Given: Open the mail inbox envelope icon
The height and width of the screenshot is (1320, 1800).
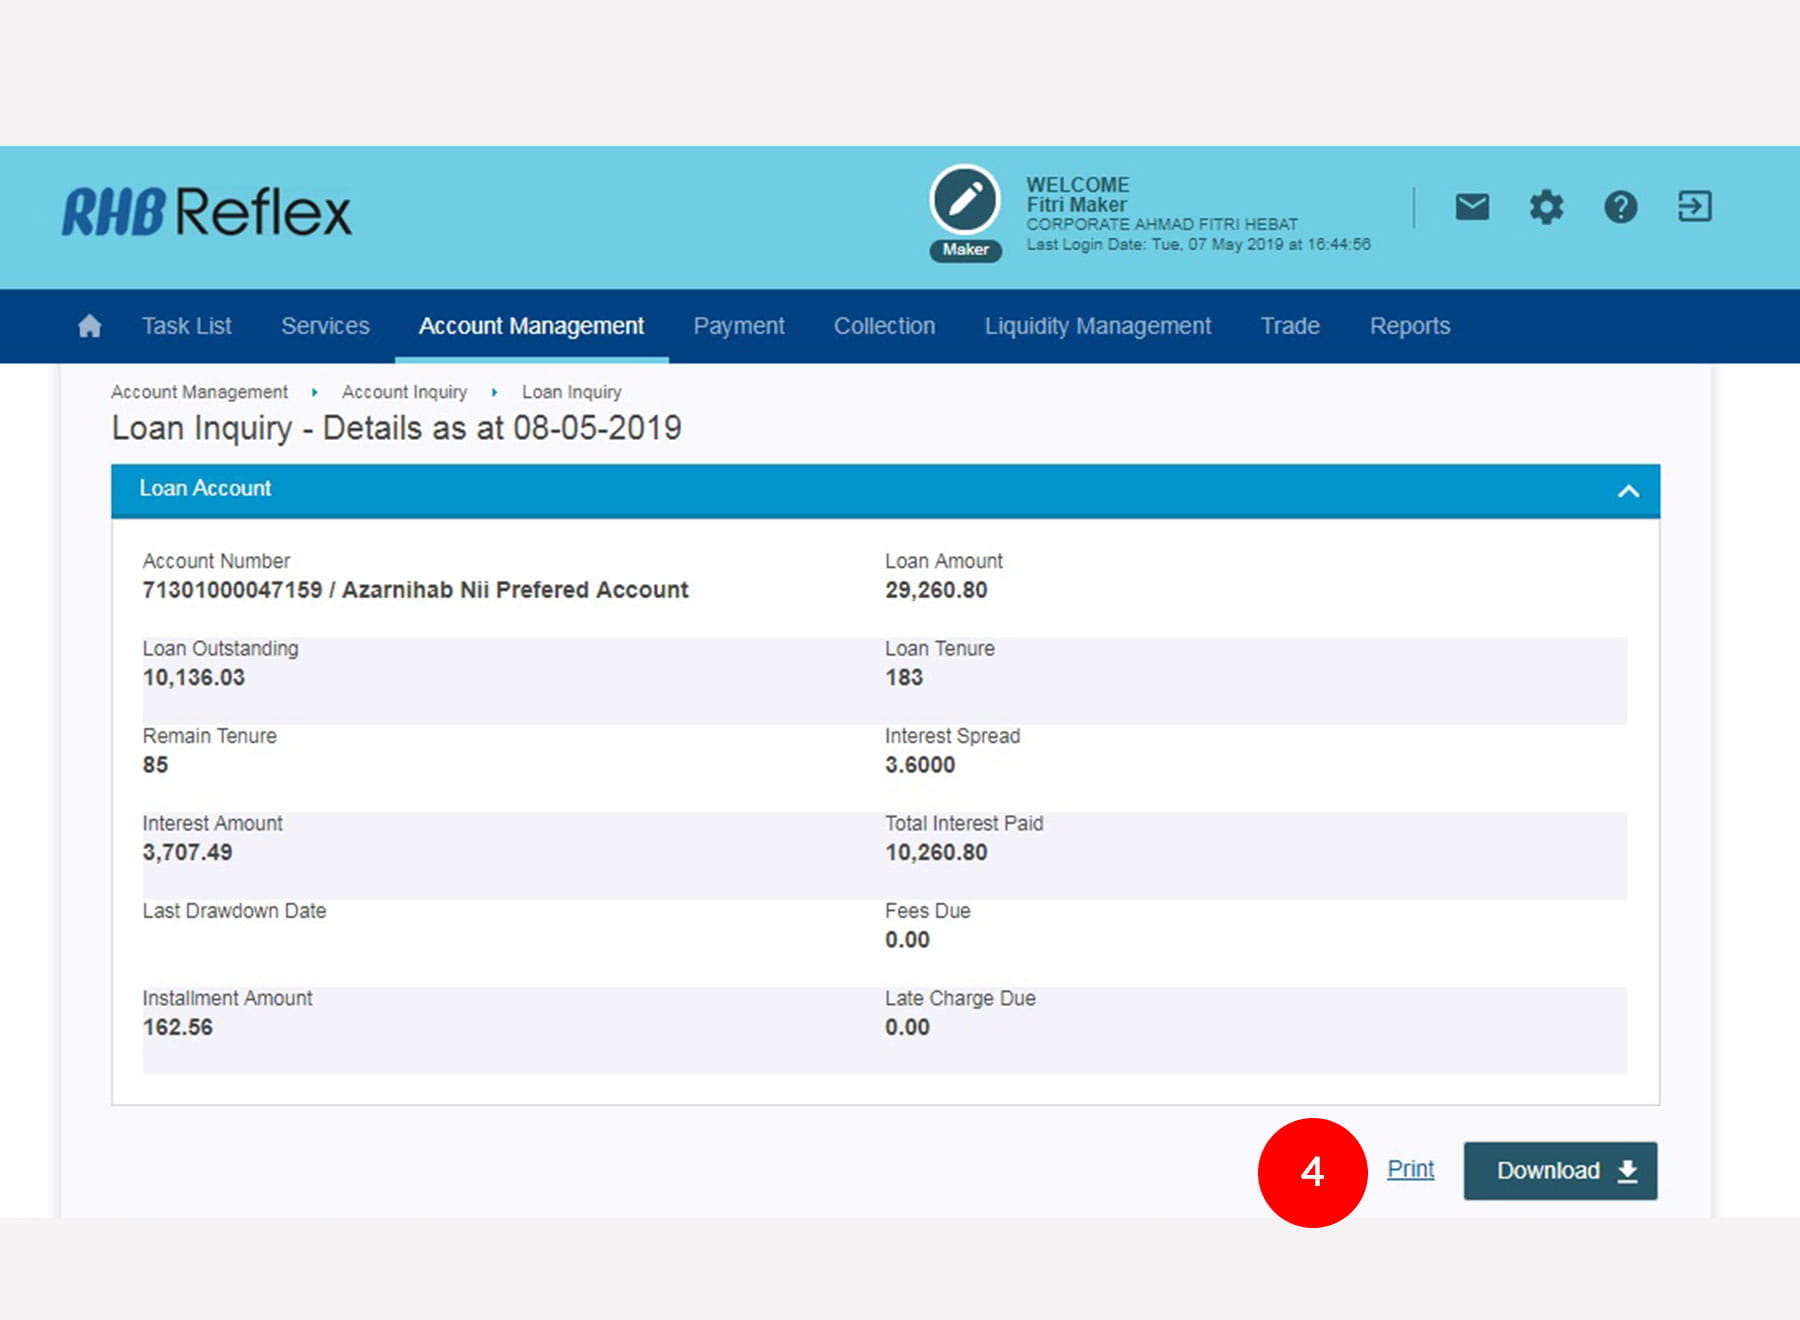Looking at the screenshot, I should coord(1471,207).
